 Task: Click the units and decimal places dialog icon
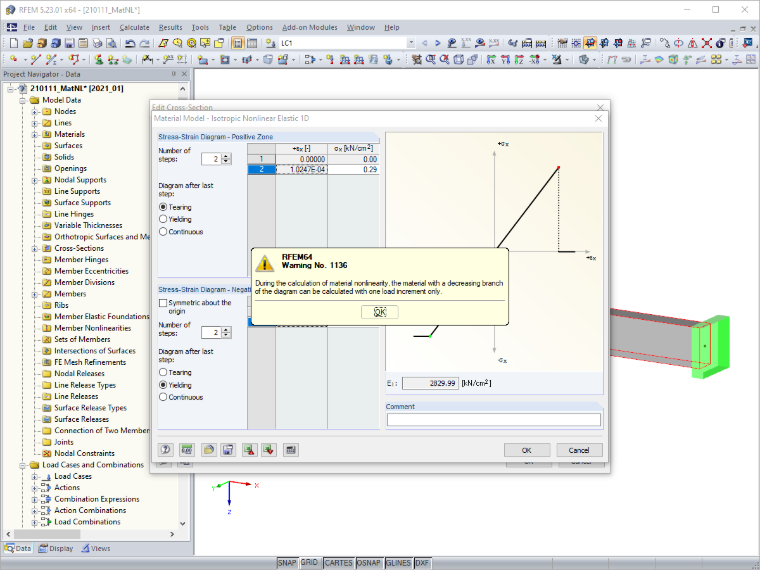point(187,450)
